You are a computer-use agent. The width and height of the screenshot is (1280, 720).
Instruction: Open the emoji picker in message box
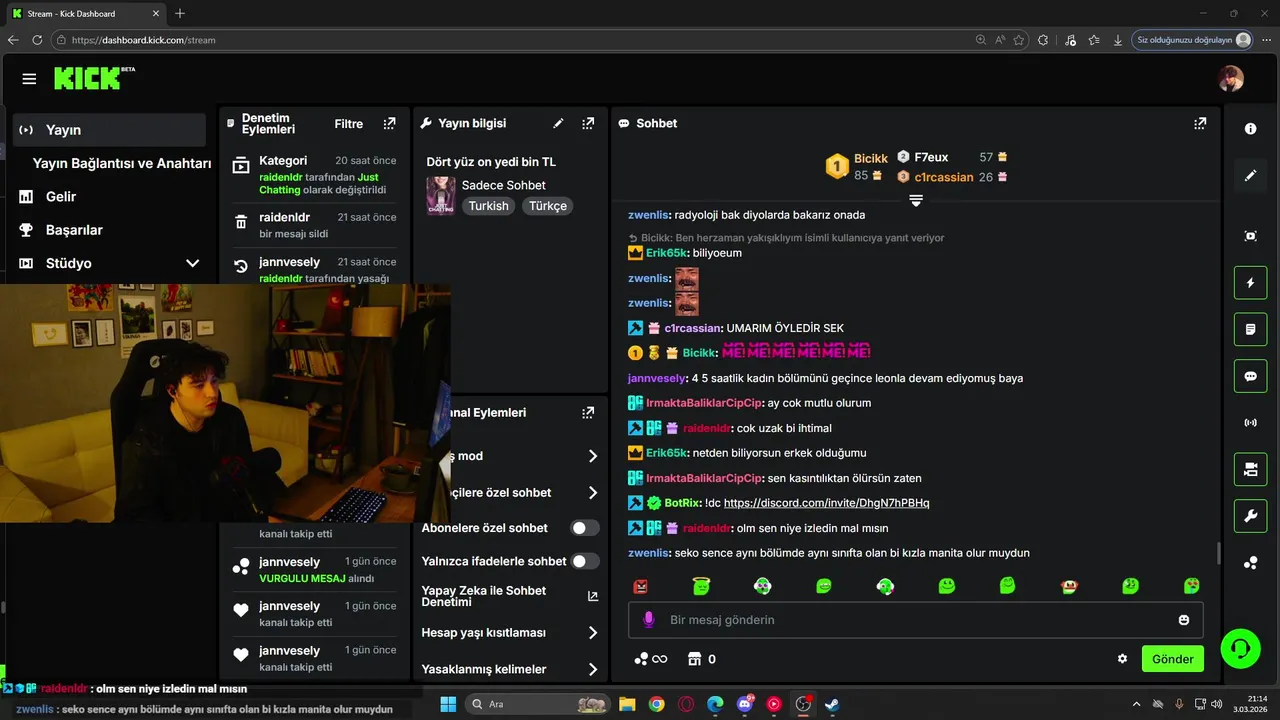[1184, 620]
